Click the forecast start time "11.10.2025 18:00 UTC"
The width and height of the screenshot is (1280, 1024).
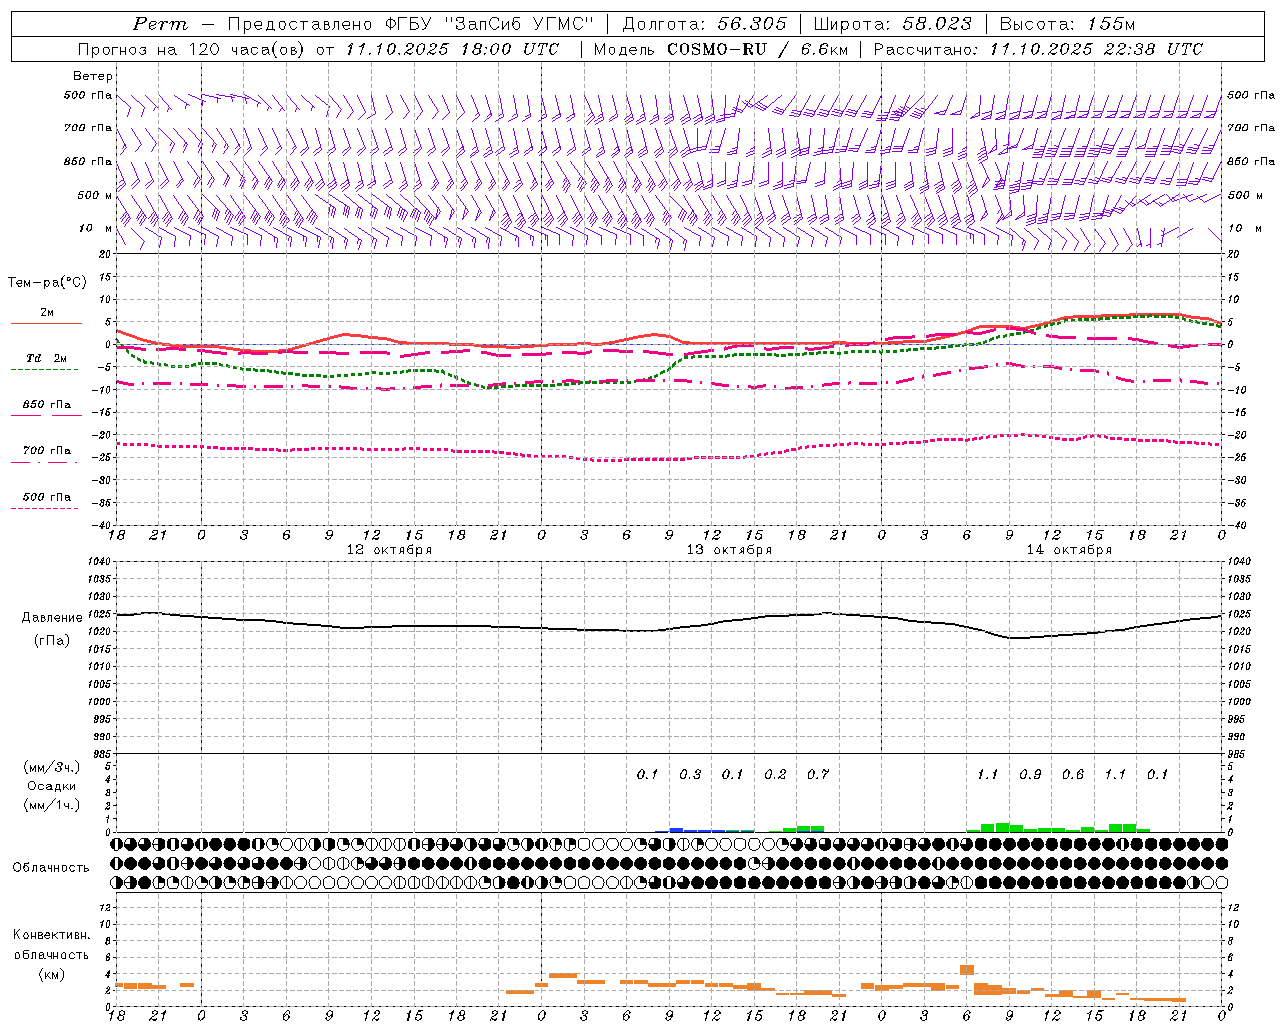coord(452,49)
